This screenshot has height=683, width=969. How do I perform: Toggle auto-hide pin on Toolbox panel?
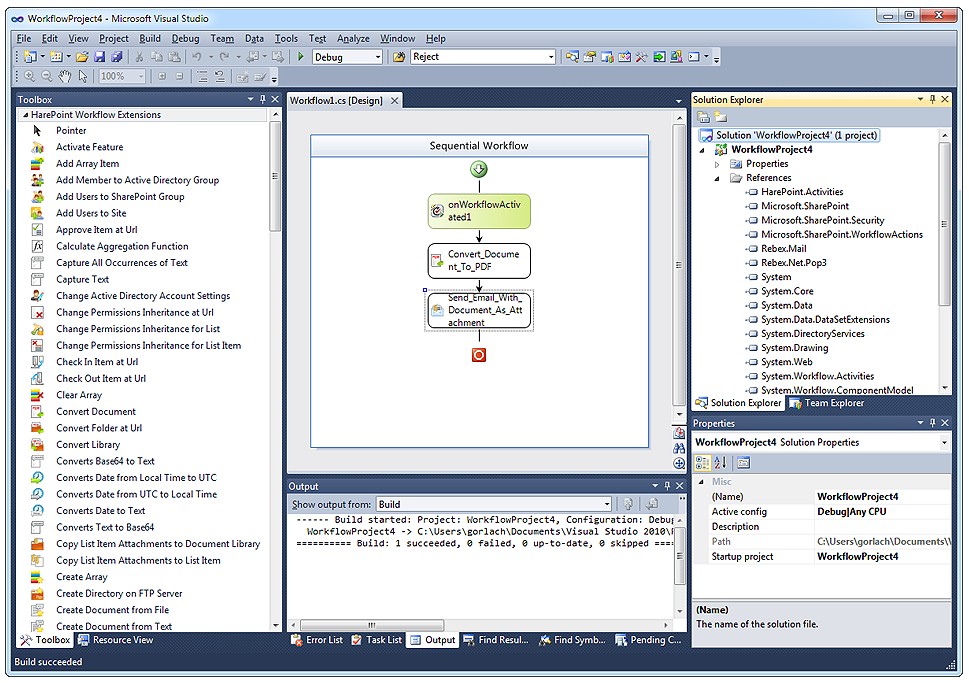point(263,99)
